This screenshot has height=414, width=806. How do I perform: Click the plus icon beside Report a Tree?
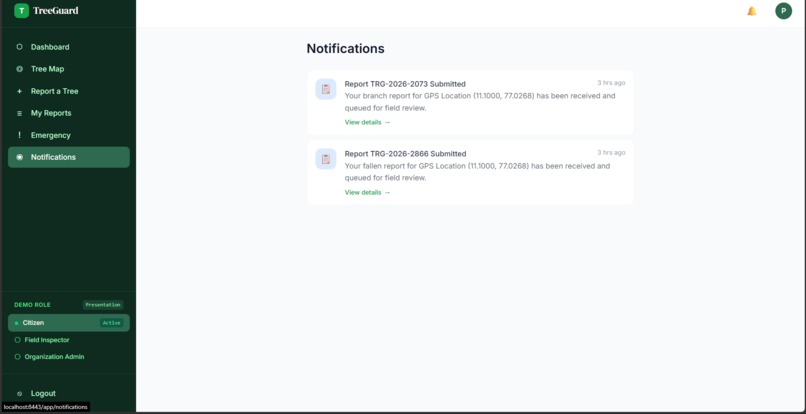pos(20,91)
